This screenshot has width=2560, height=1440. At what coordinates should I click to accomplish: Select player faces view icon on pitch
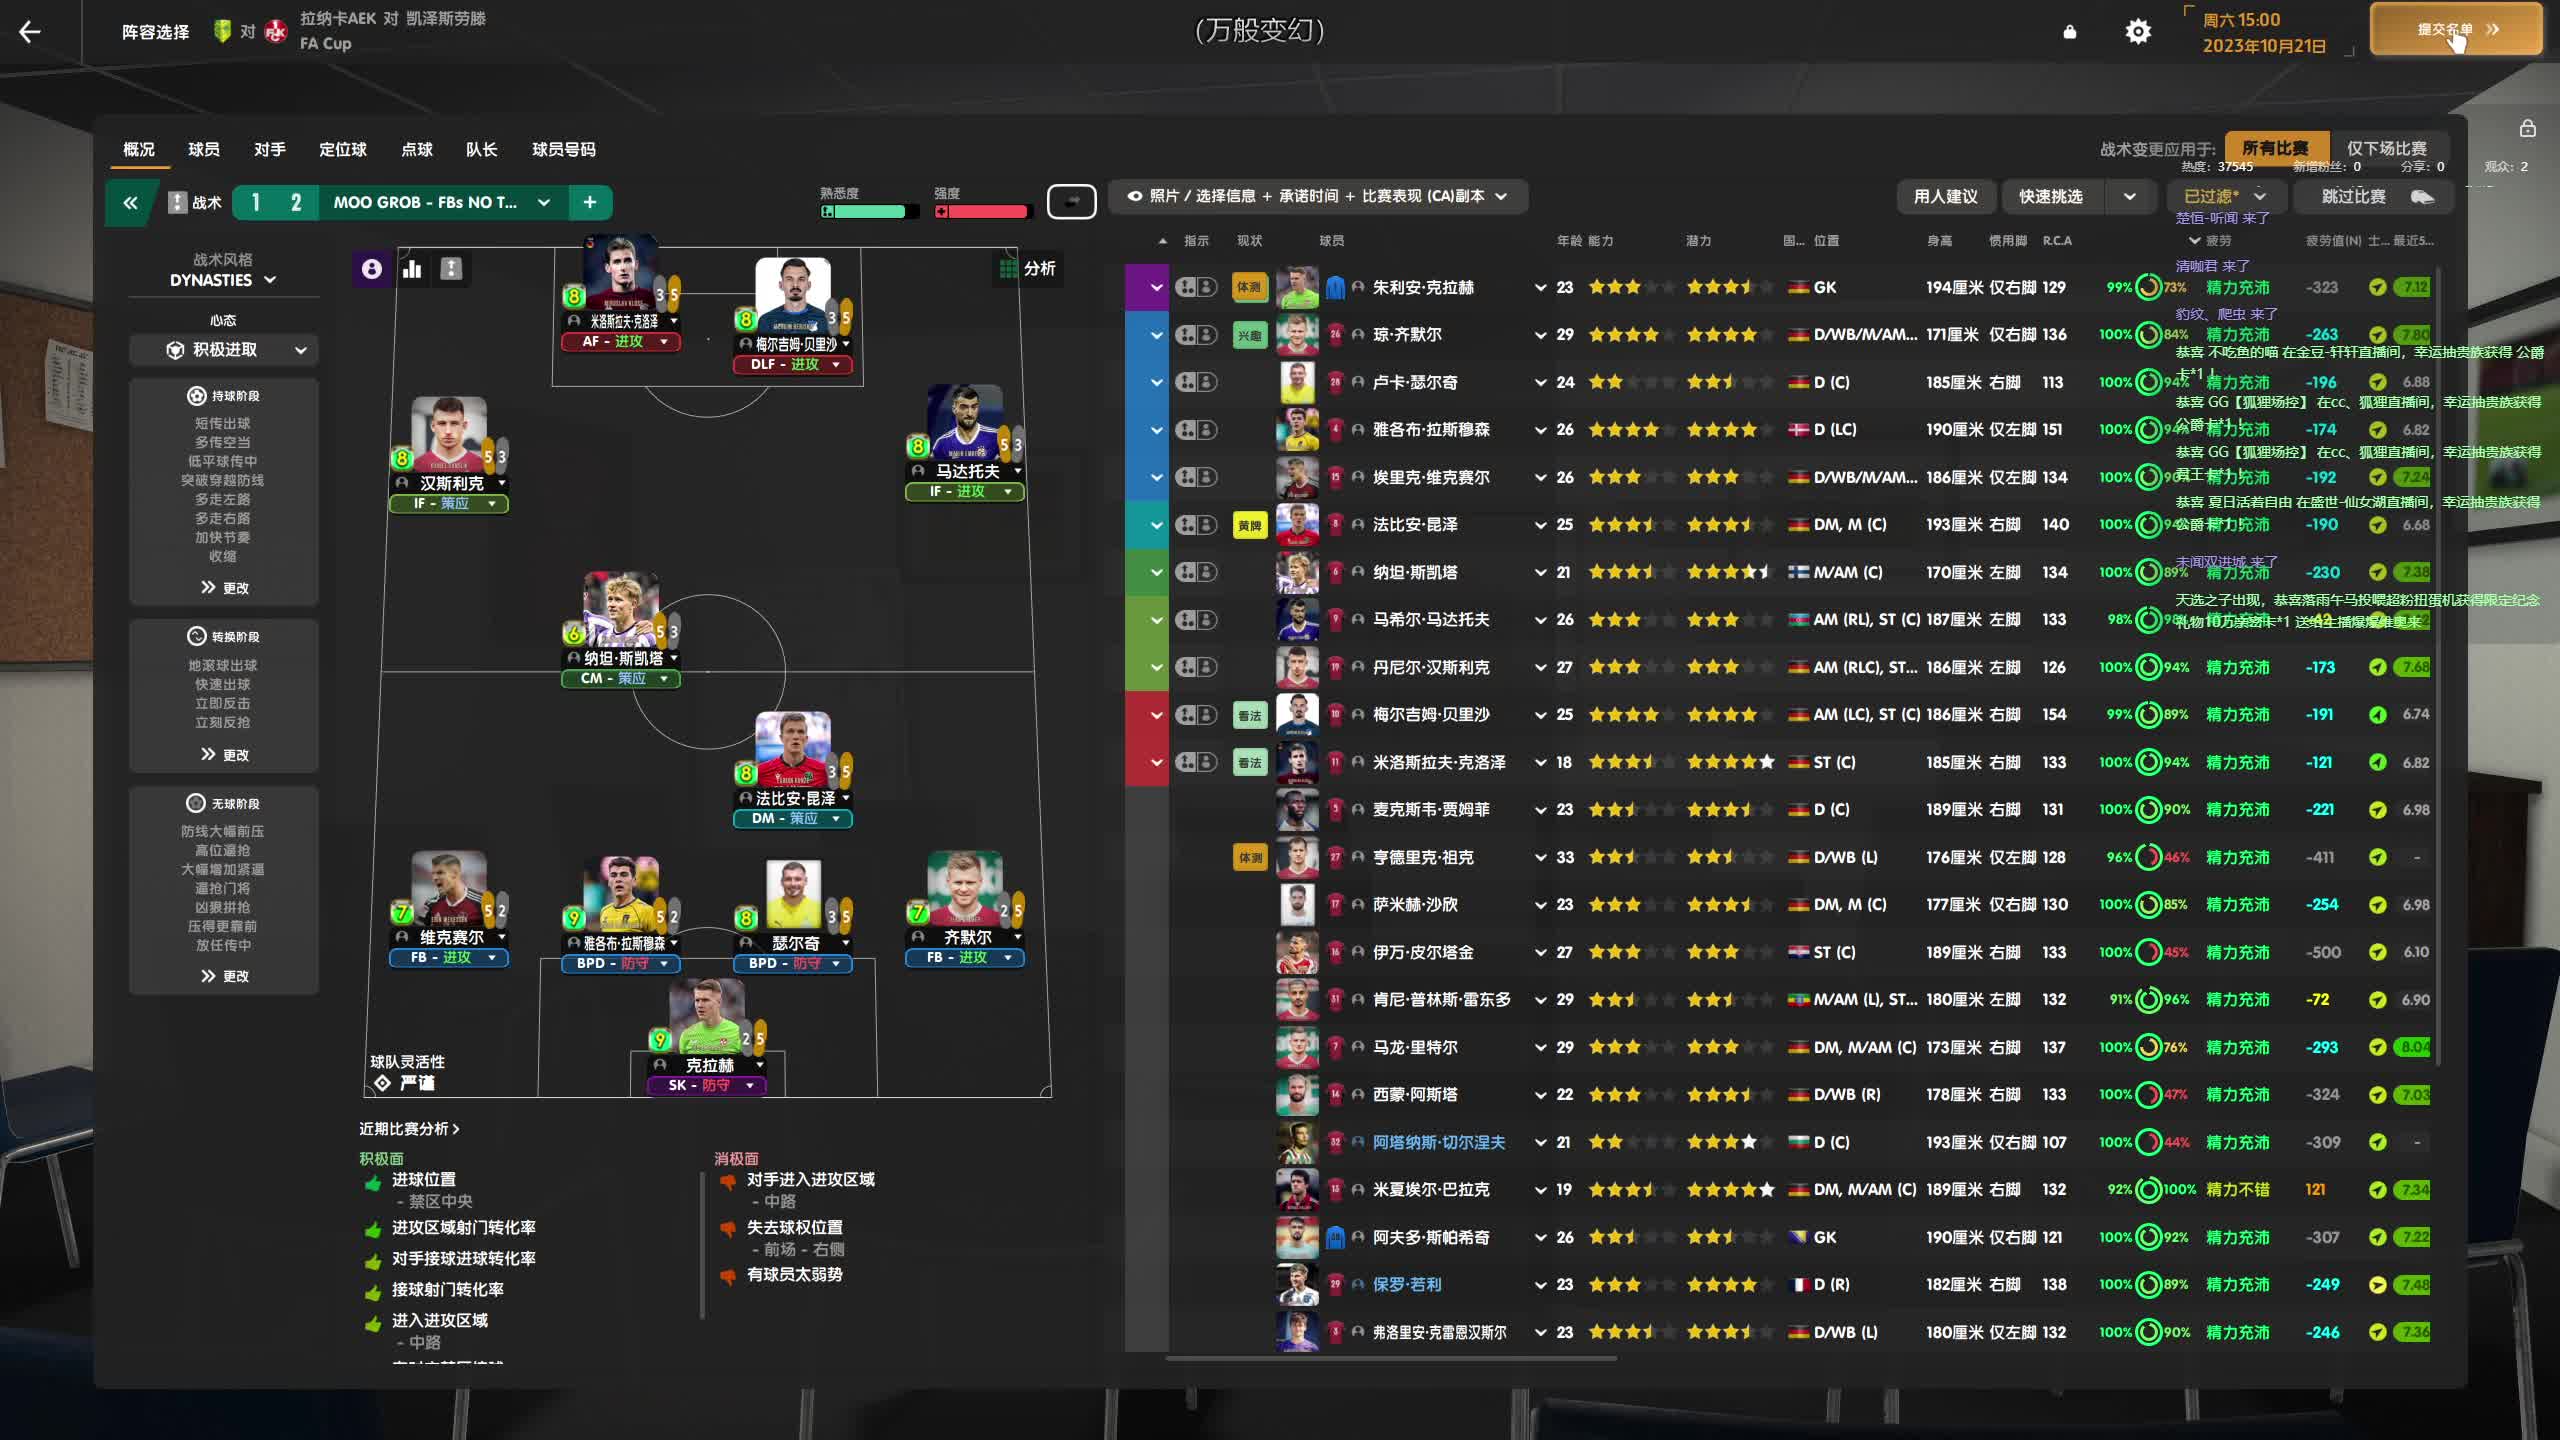point(372,269)
